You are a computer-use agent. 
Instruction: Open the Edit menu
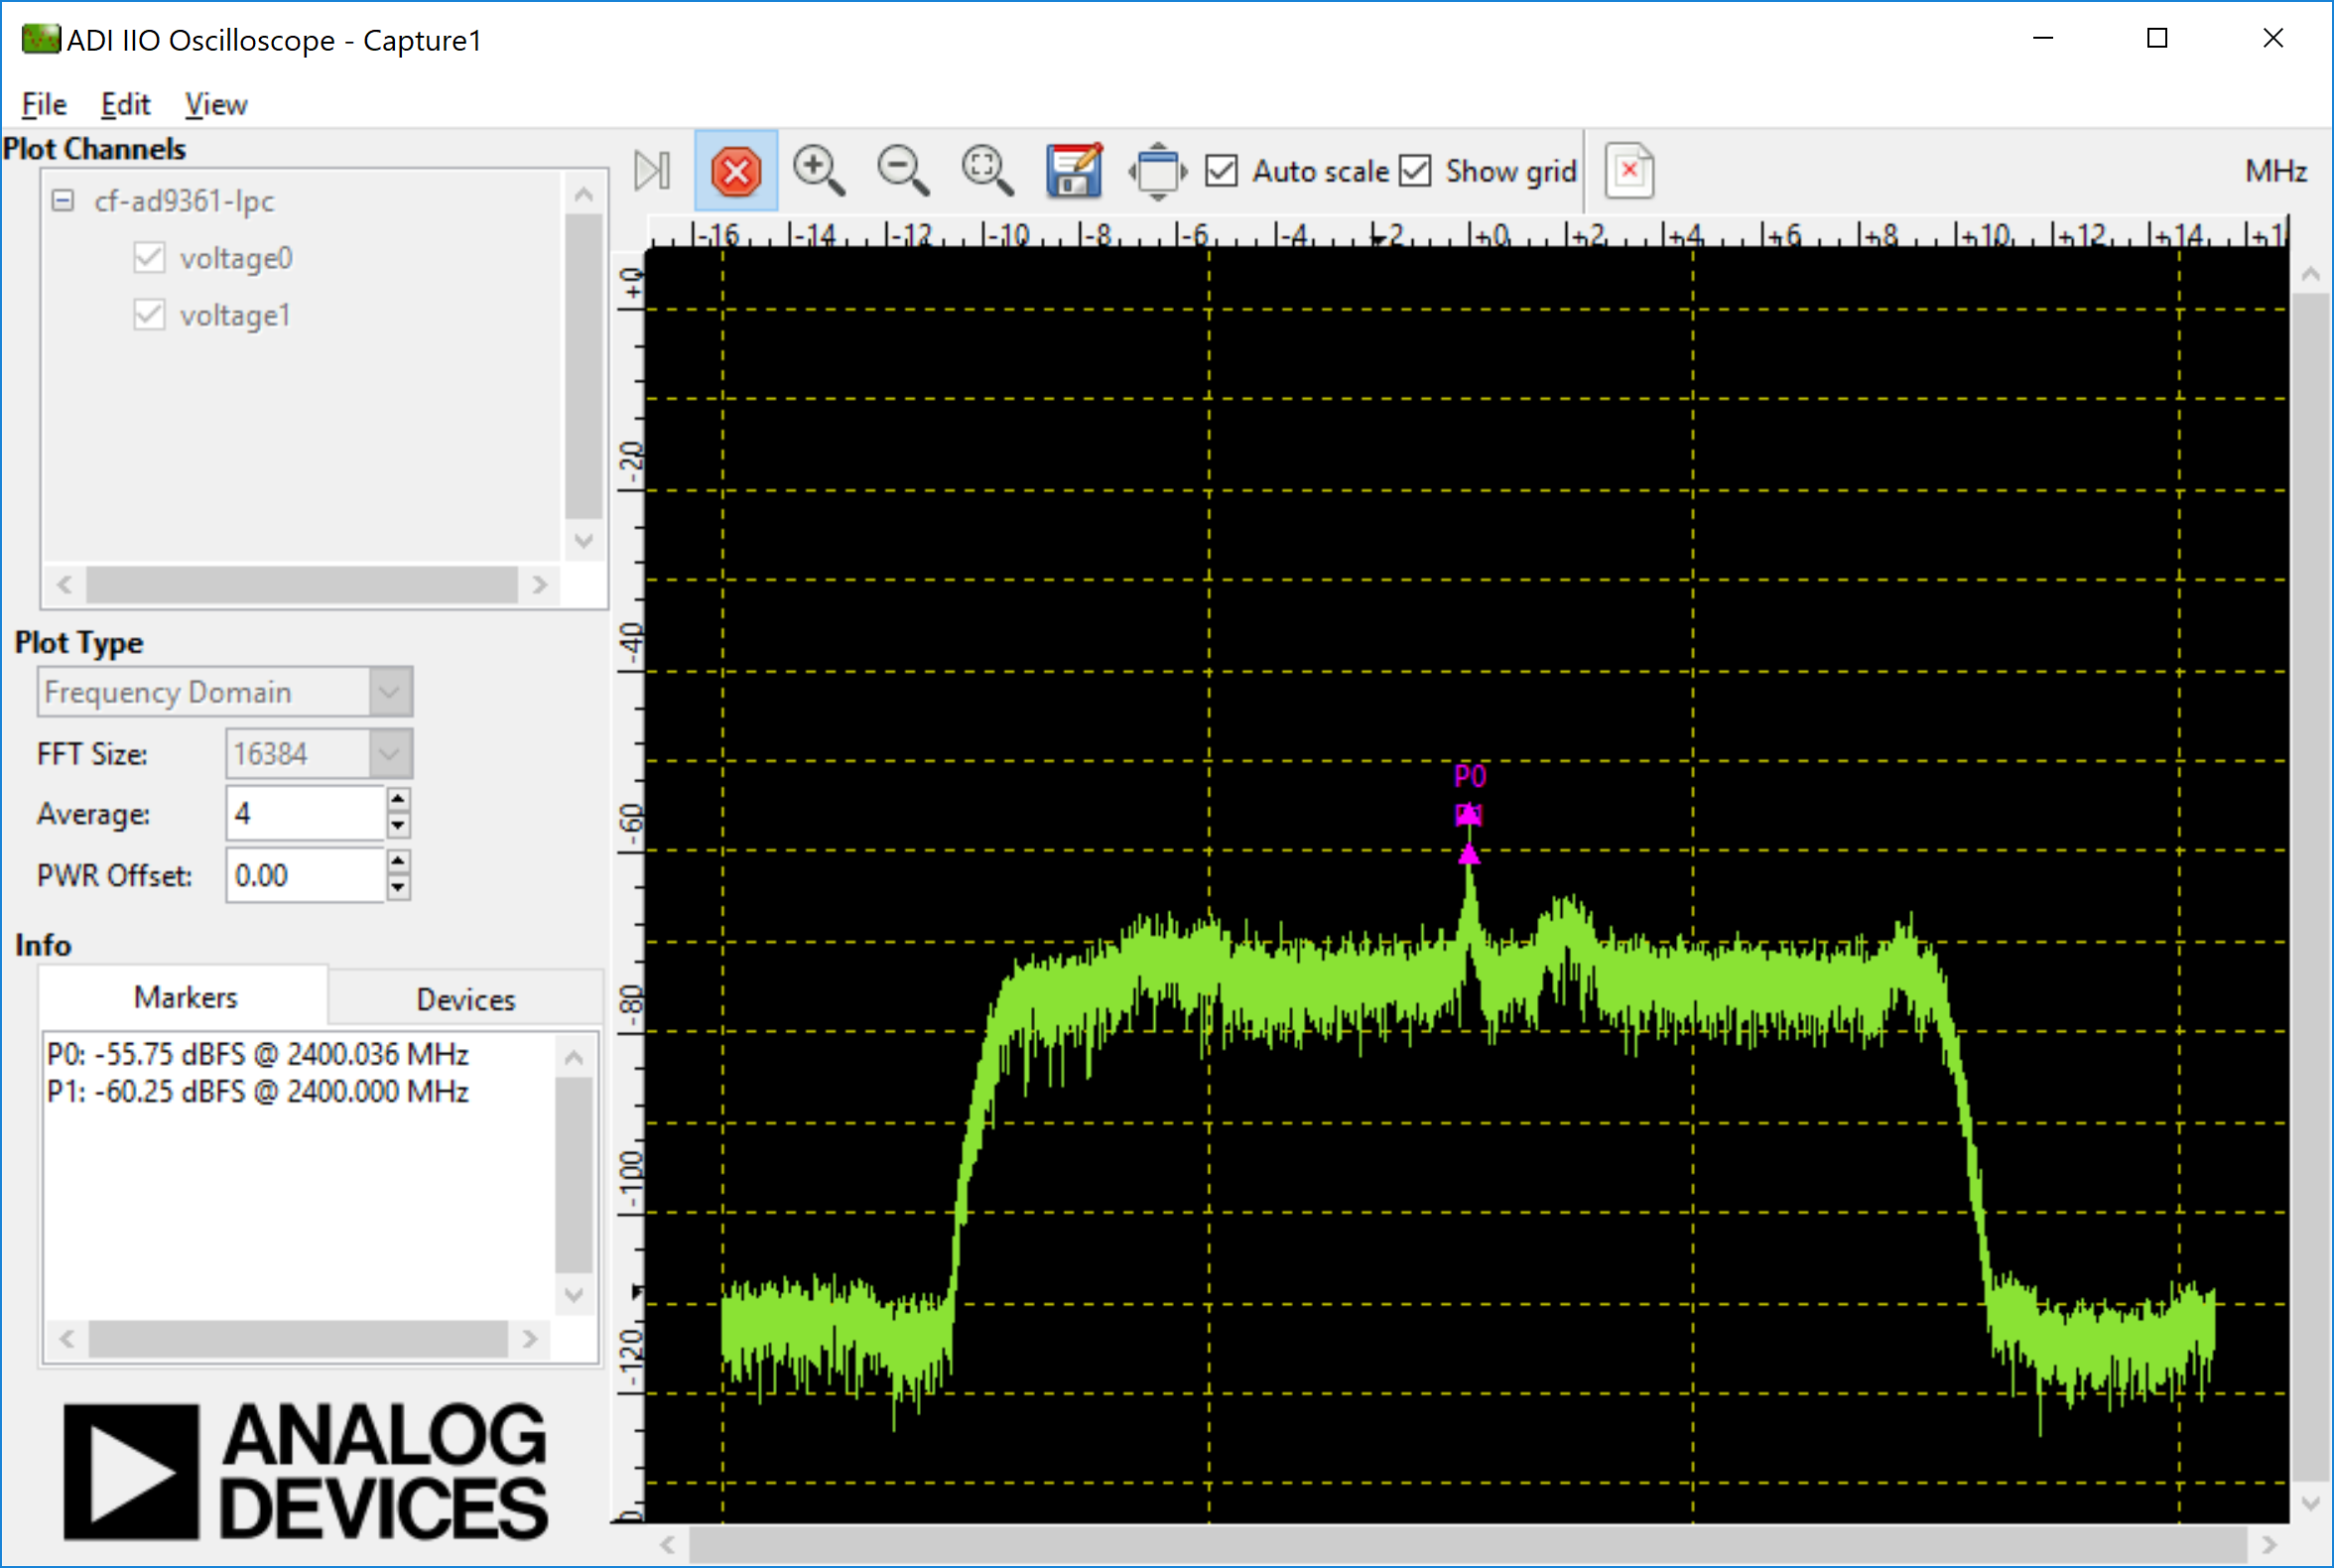(x=125, y=104)
